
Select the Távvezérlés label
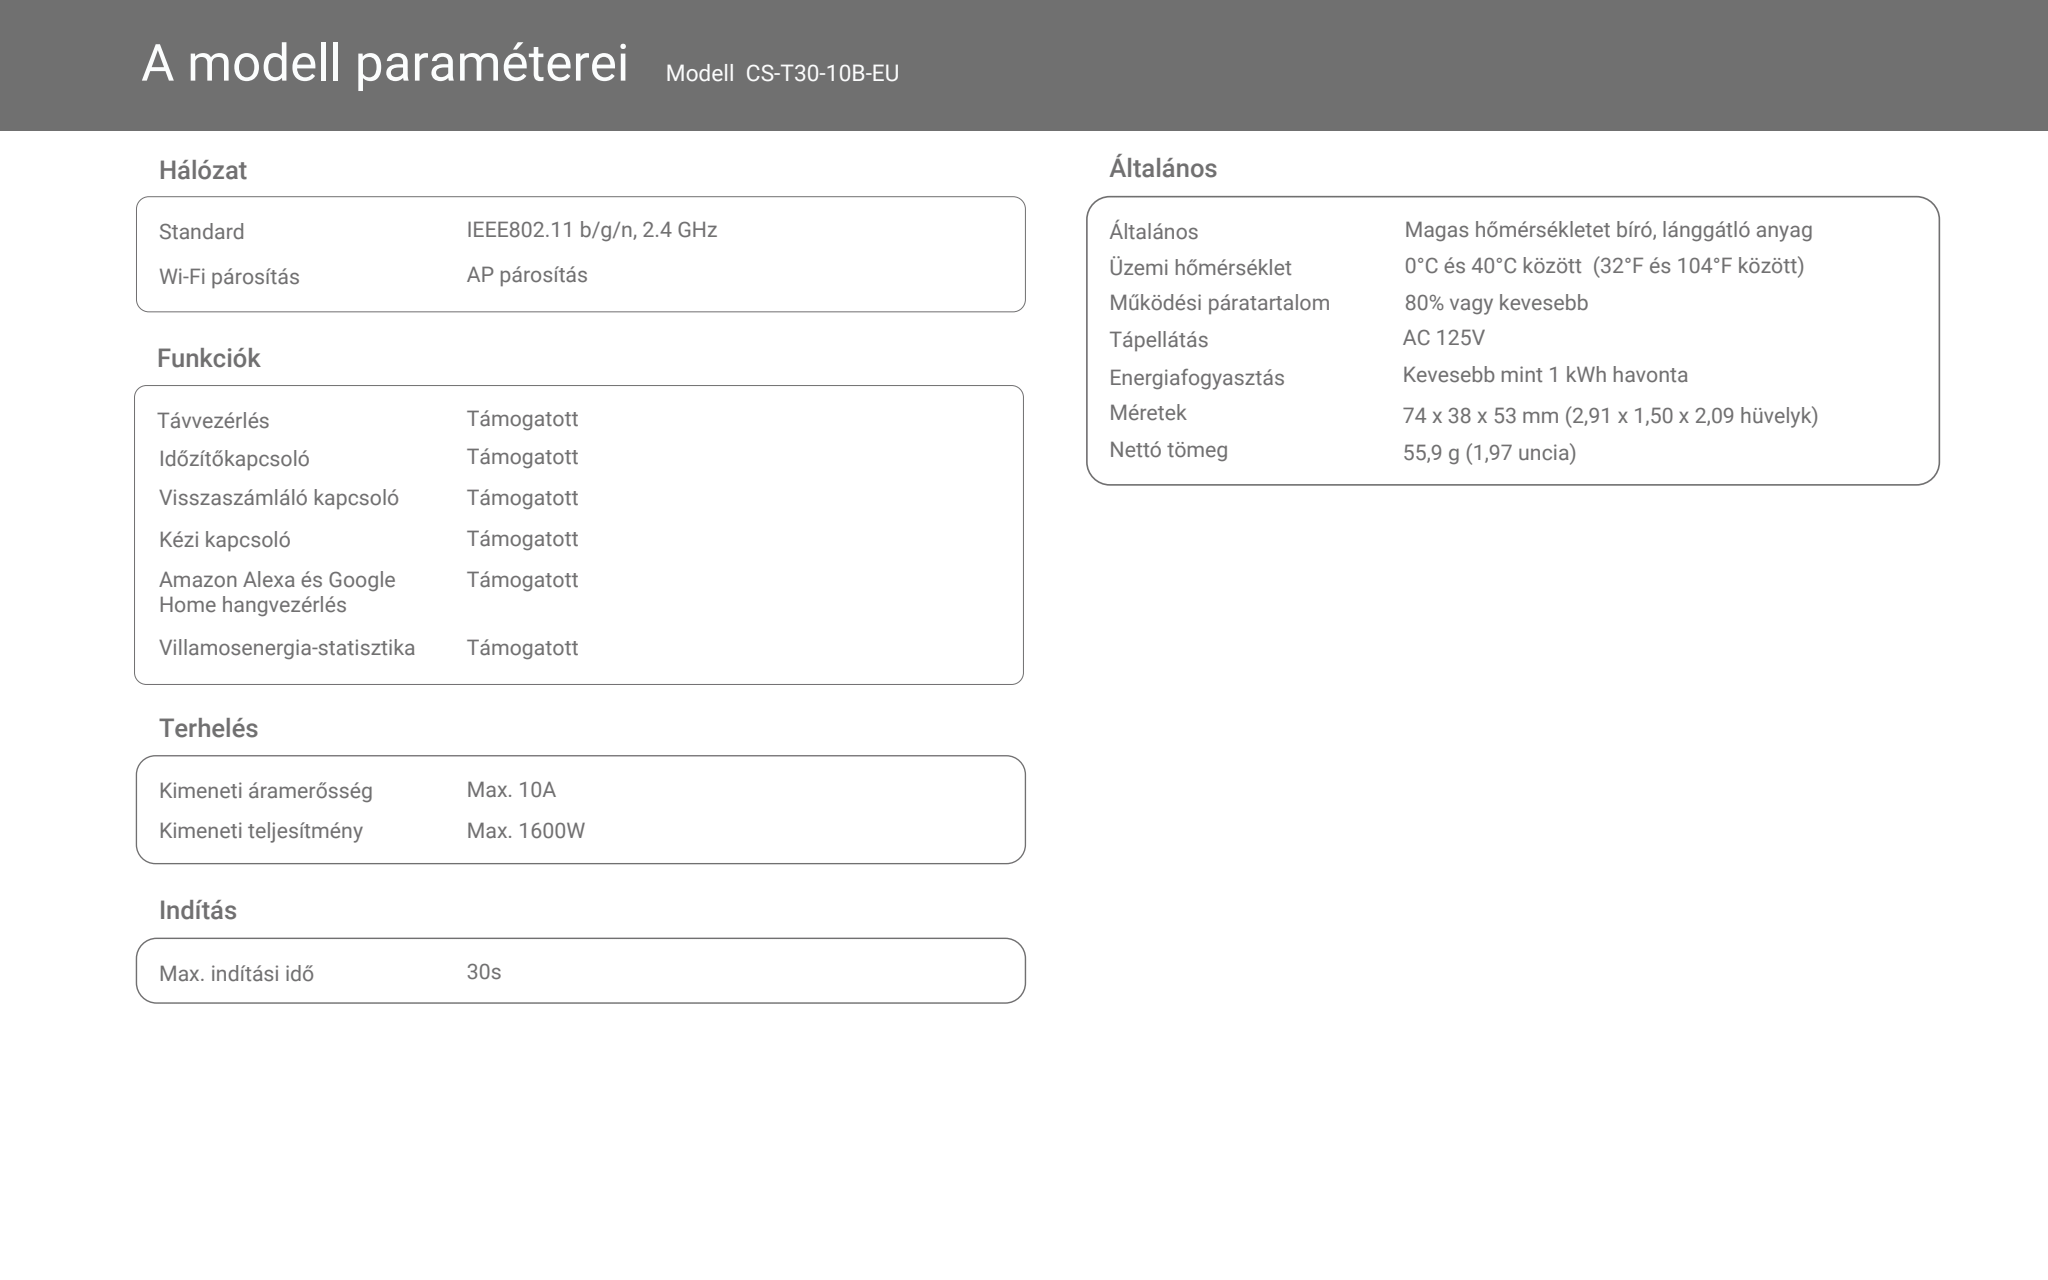click(x=213, y=421)
